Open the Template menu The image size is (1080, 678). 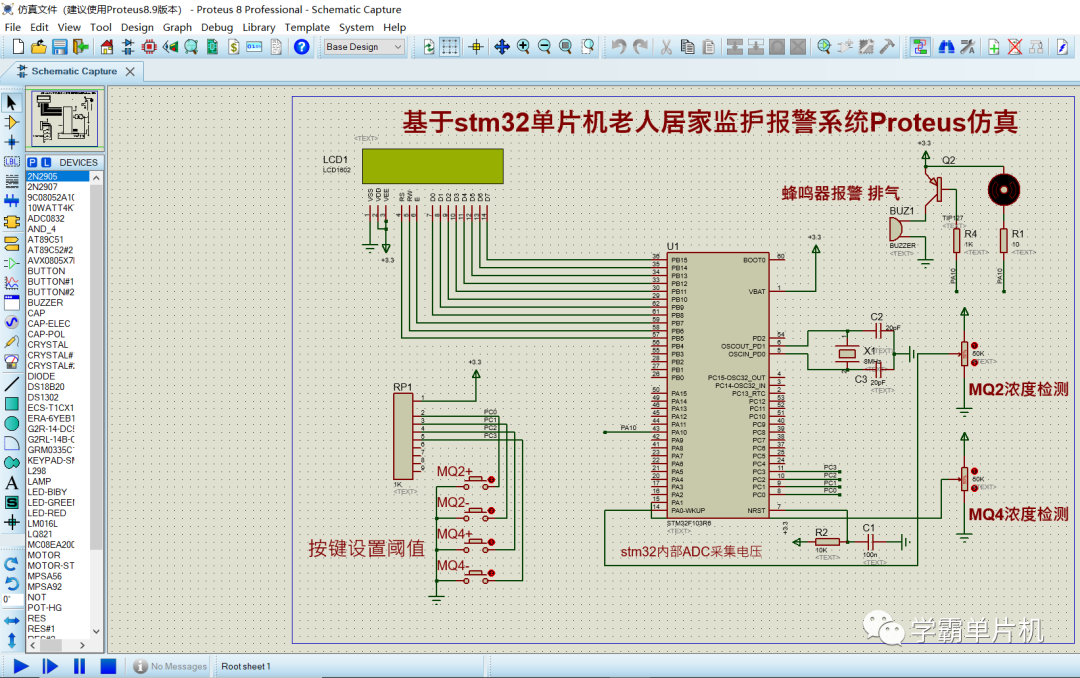307,27
